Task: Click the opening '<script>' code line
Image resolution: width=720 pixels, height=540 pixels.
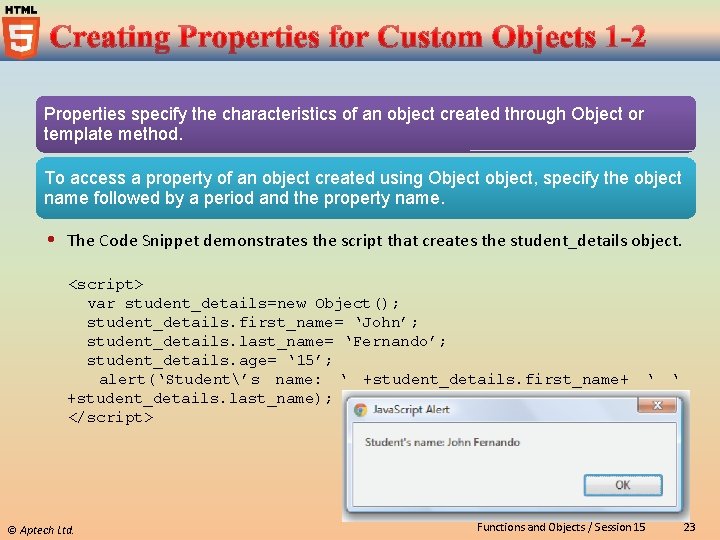Action: pyautogui.click(x=106, y=285)
